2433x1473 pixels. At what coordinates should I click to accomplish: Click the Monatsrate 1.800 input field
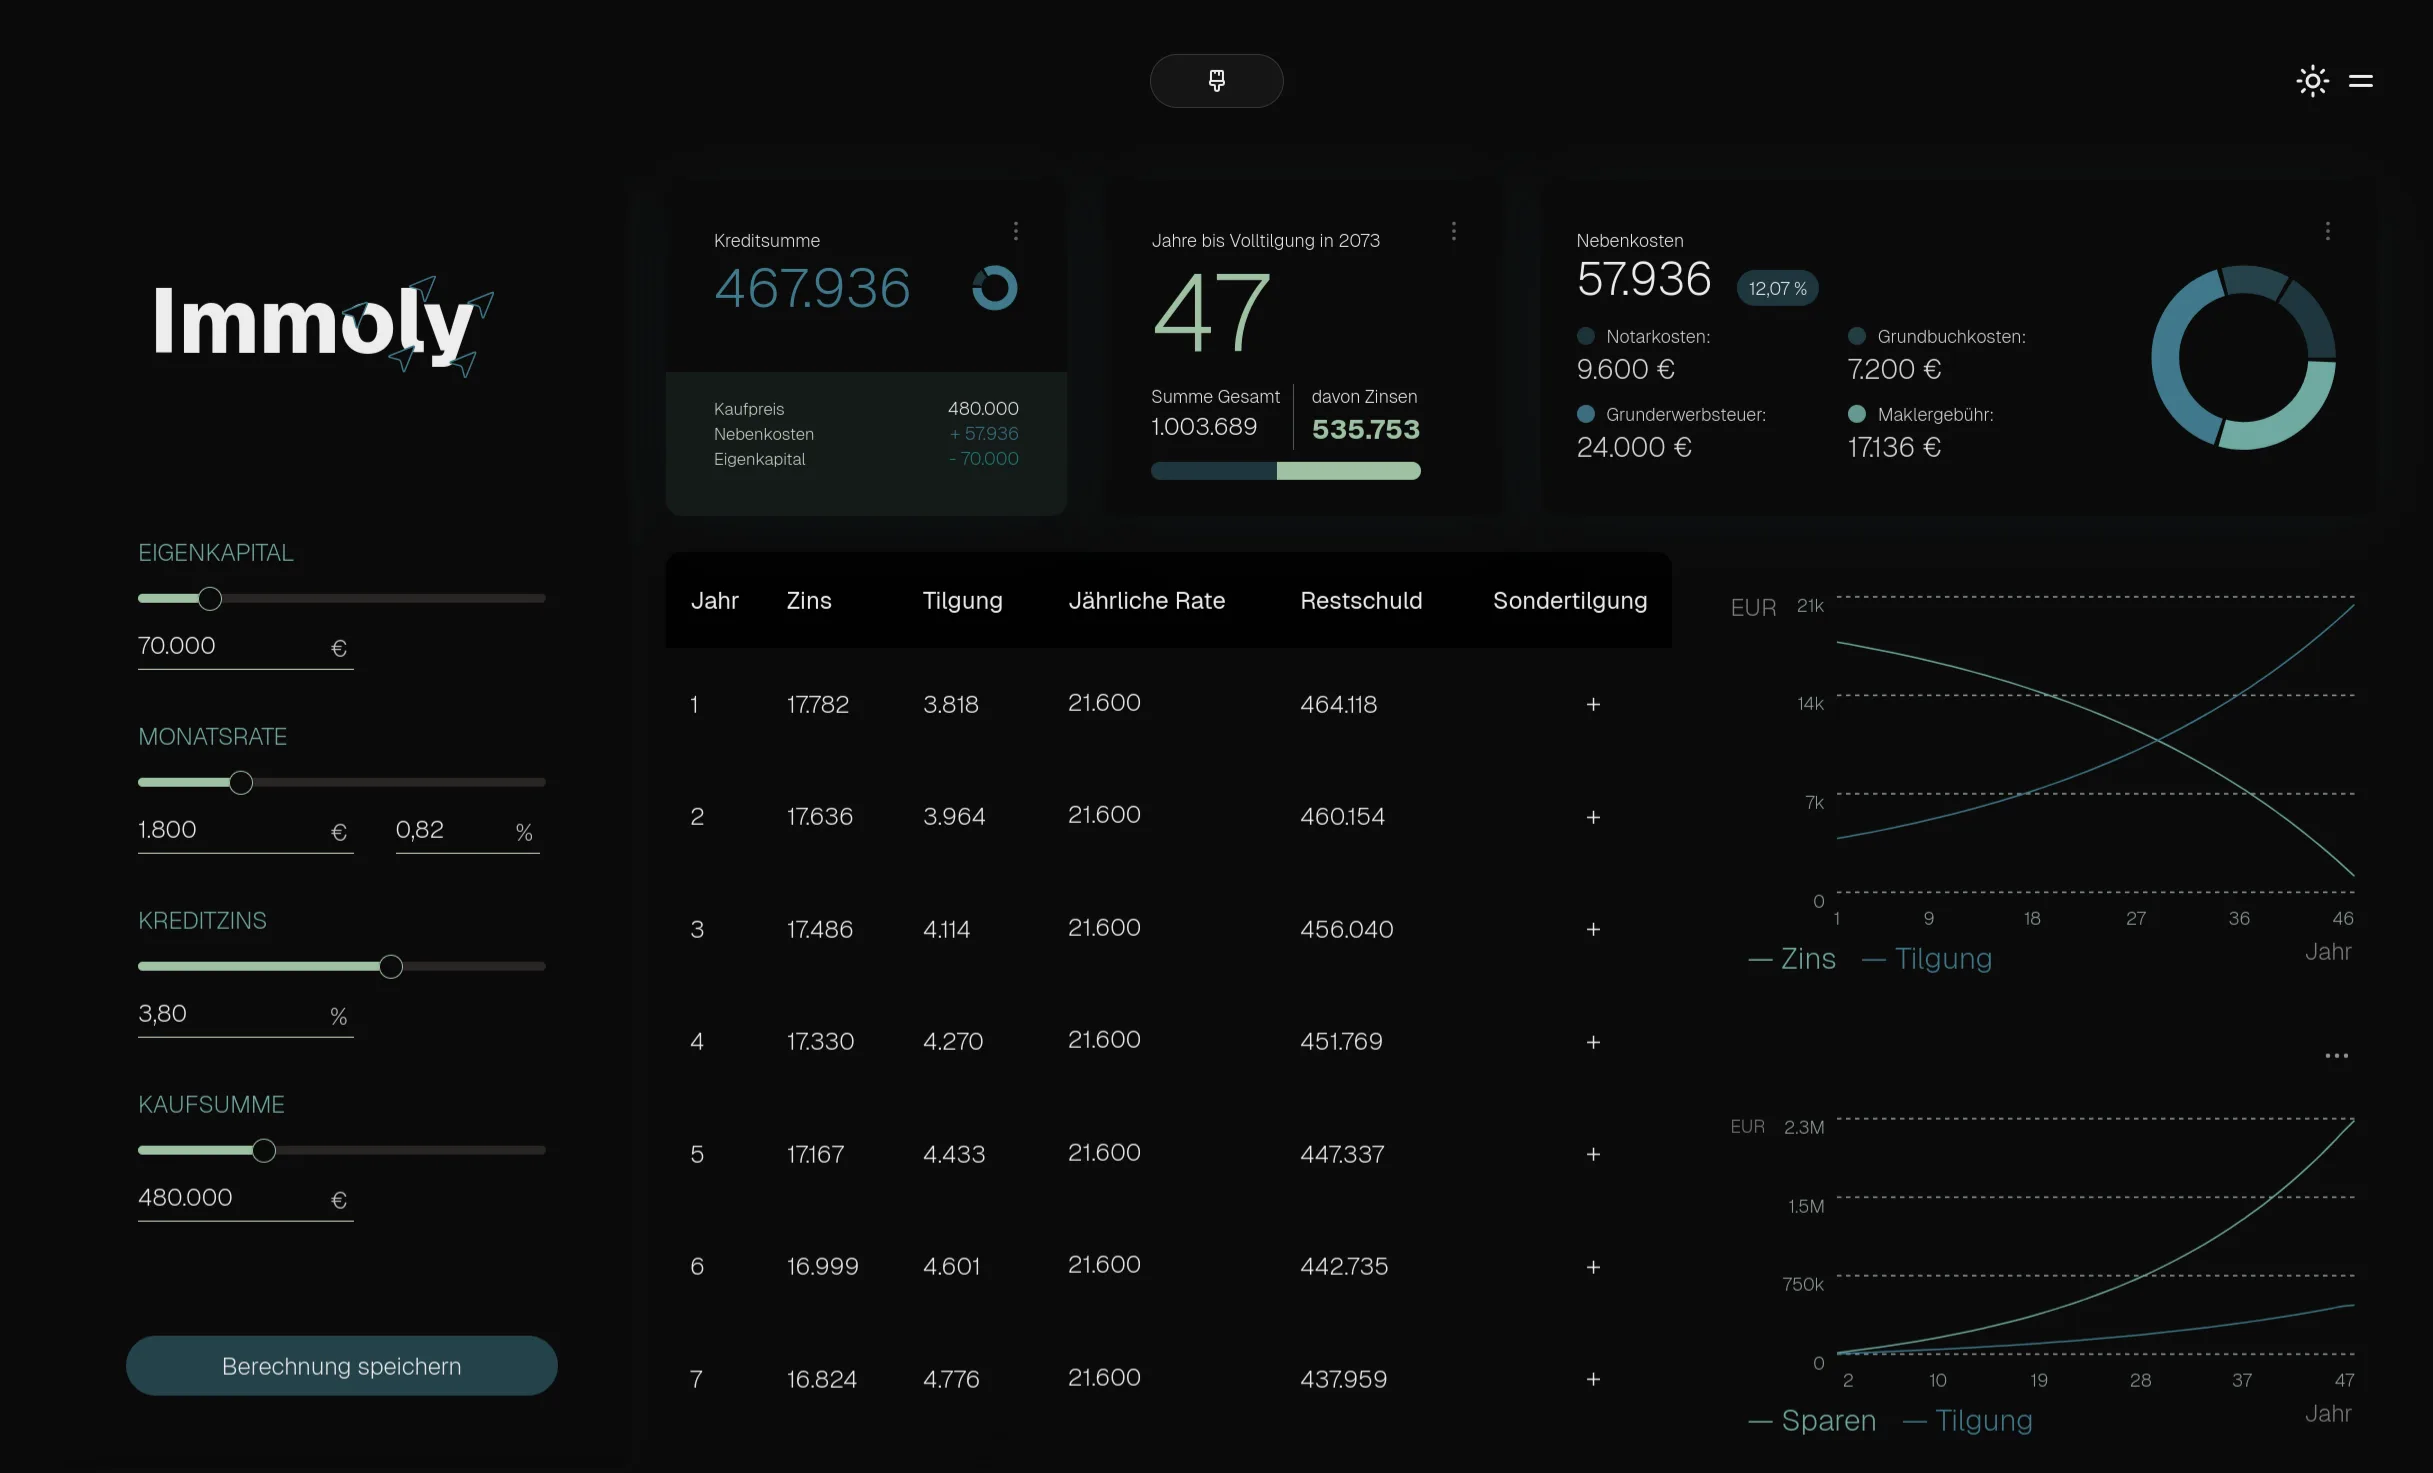click(x=245, y=831)
